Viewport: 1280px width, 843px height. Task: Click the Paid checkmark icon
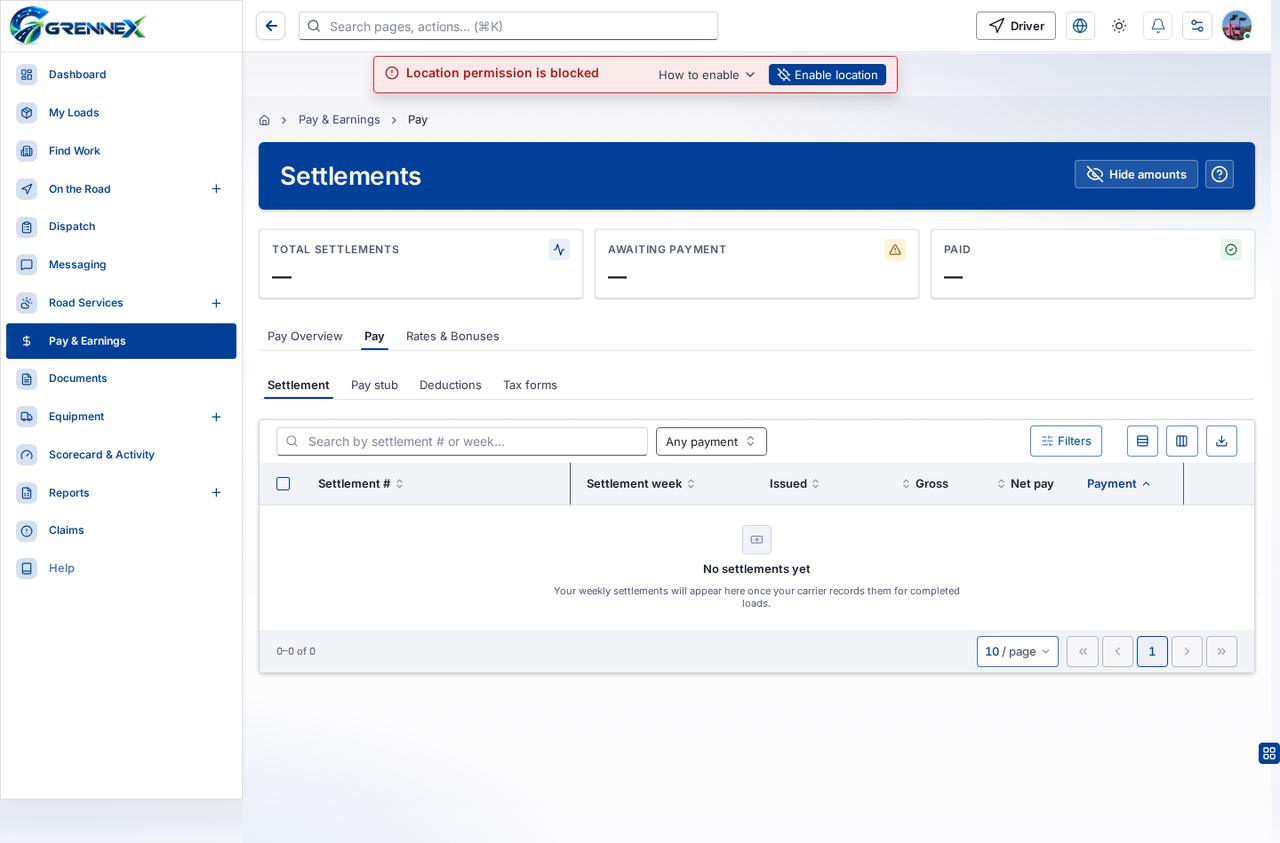click(1231, 250)
